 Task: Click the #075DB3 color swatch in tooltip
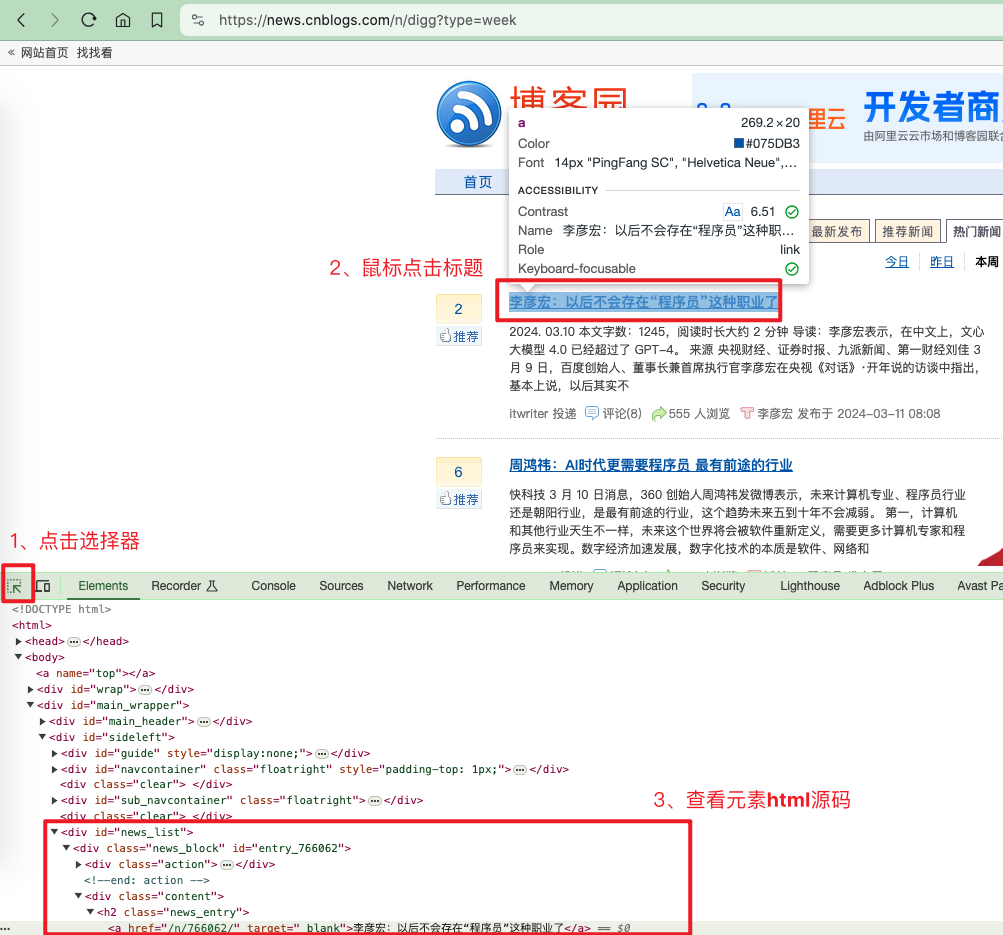738,143
